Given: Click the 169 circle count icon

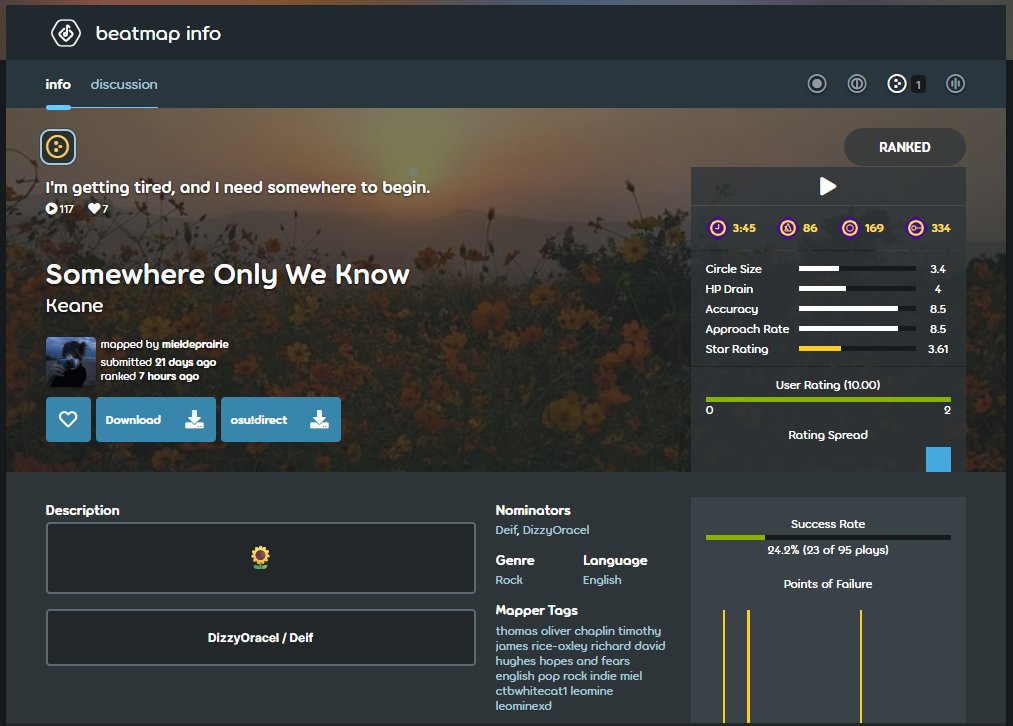Looking at the screenshot, I should click(x=850, y=228).
